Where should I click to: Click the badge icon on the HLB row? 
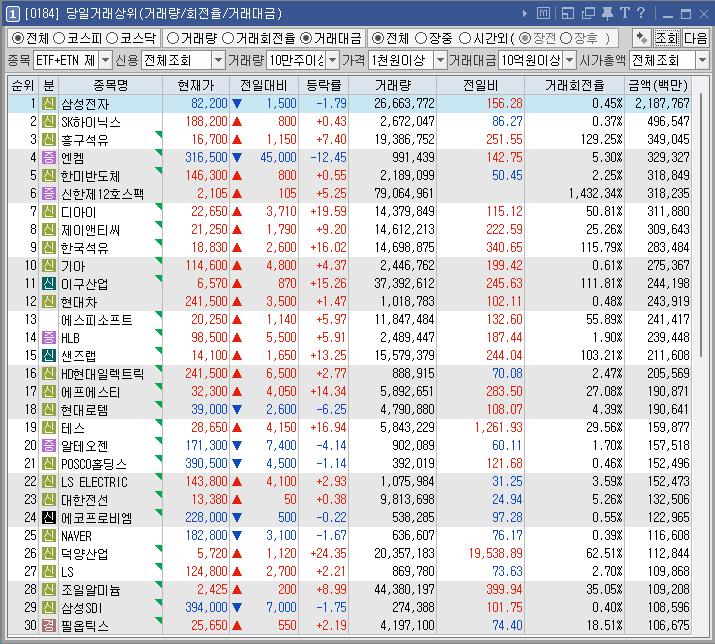(x=49, y=338)
